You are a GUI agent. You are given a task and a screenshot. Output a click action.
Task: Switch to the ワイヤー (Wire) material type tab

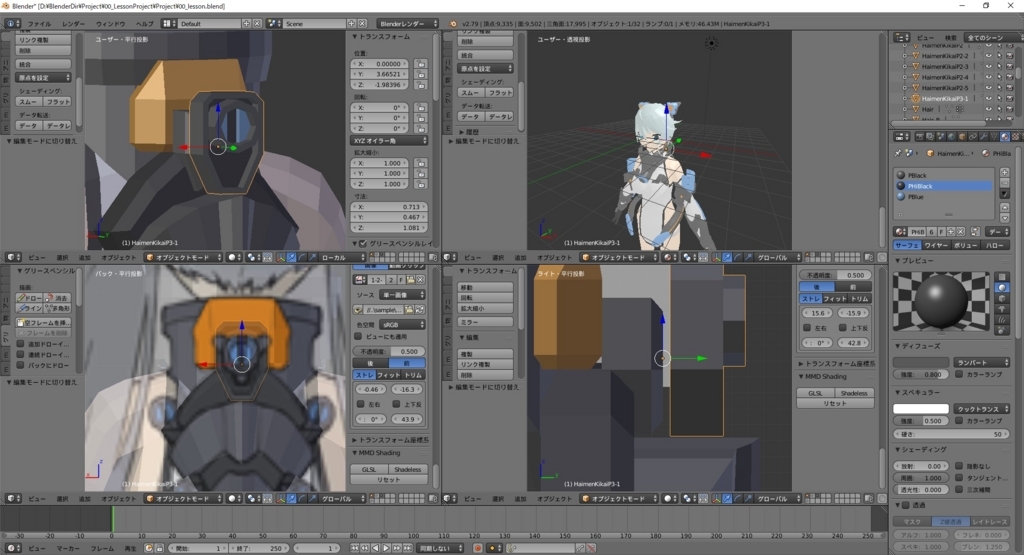(x=936, y=245)
